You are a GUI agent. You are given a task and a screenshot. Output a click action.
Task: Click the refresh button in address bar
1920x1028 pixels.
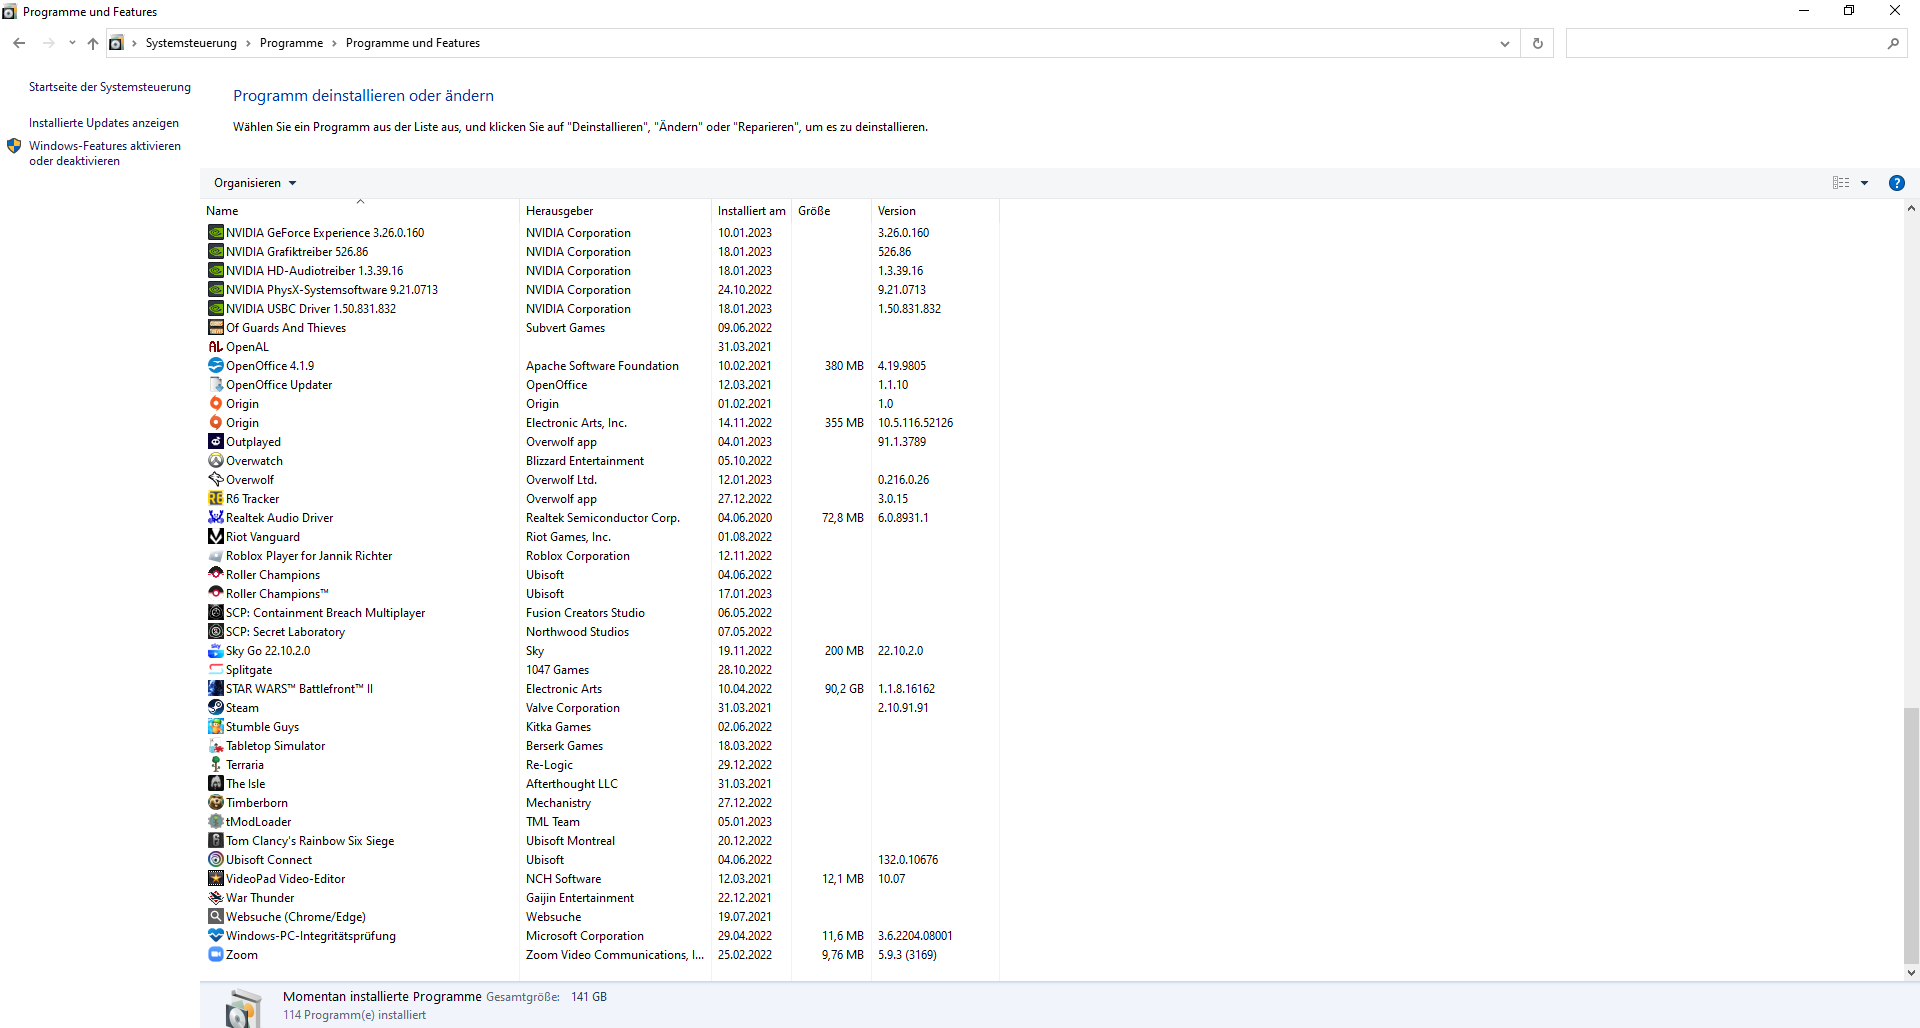click(x=1538, y=43)
